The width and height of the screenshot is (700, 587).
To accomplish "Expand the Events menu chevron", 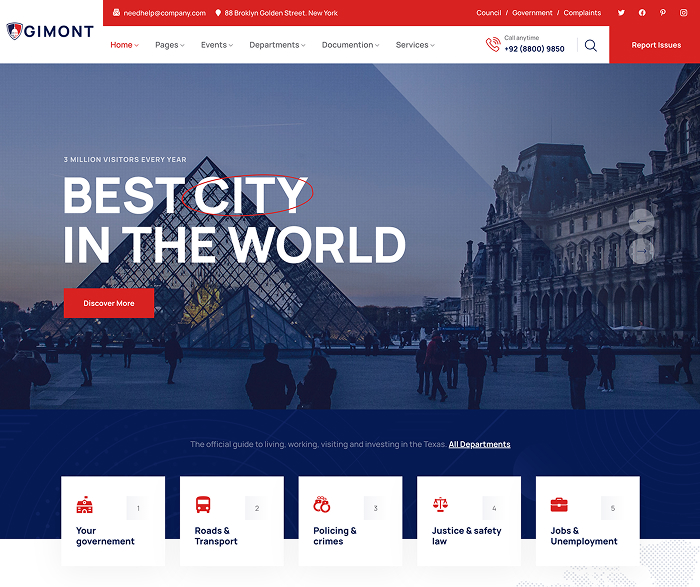I will point(231,46).
